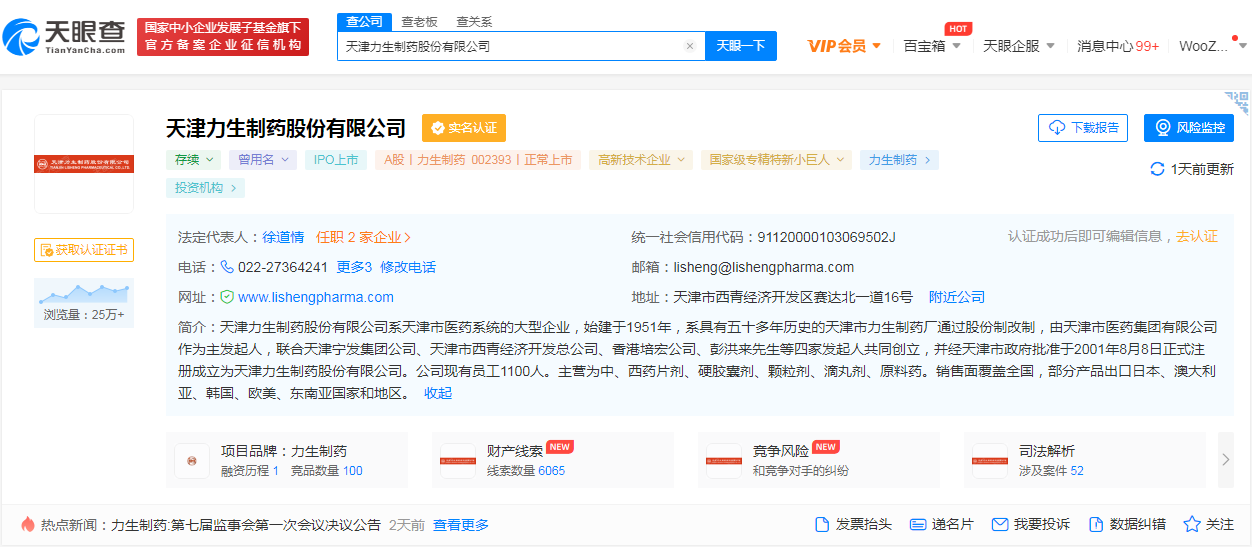Screen dimensions: 1252x547
Task: Click the phone icon next to 022-27364241
Action: pos(227,267)
